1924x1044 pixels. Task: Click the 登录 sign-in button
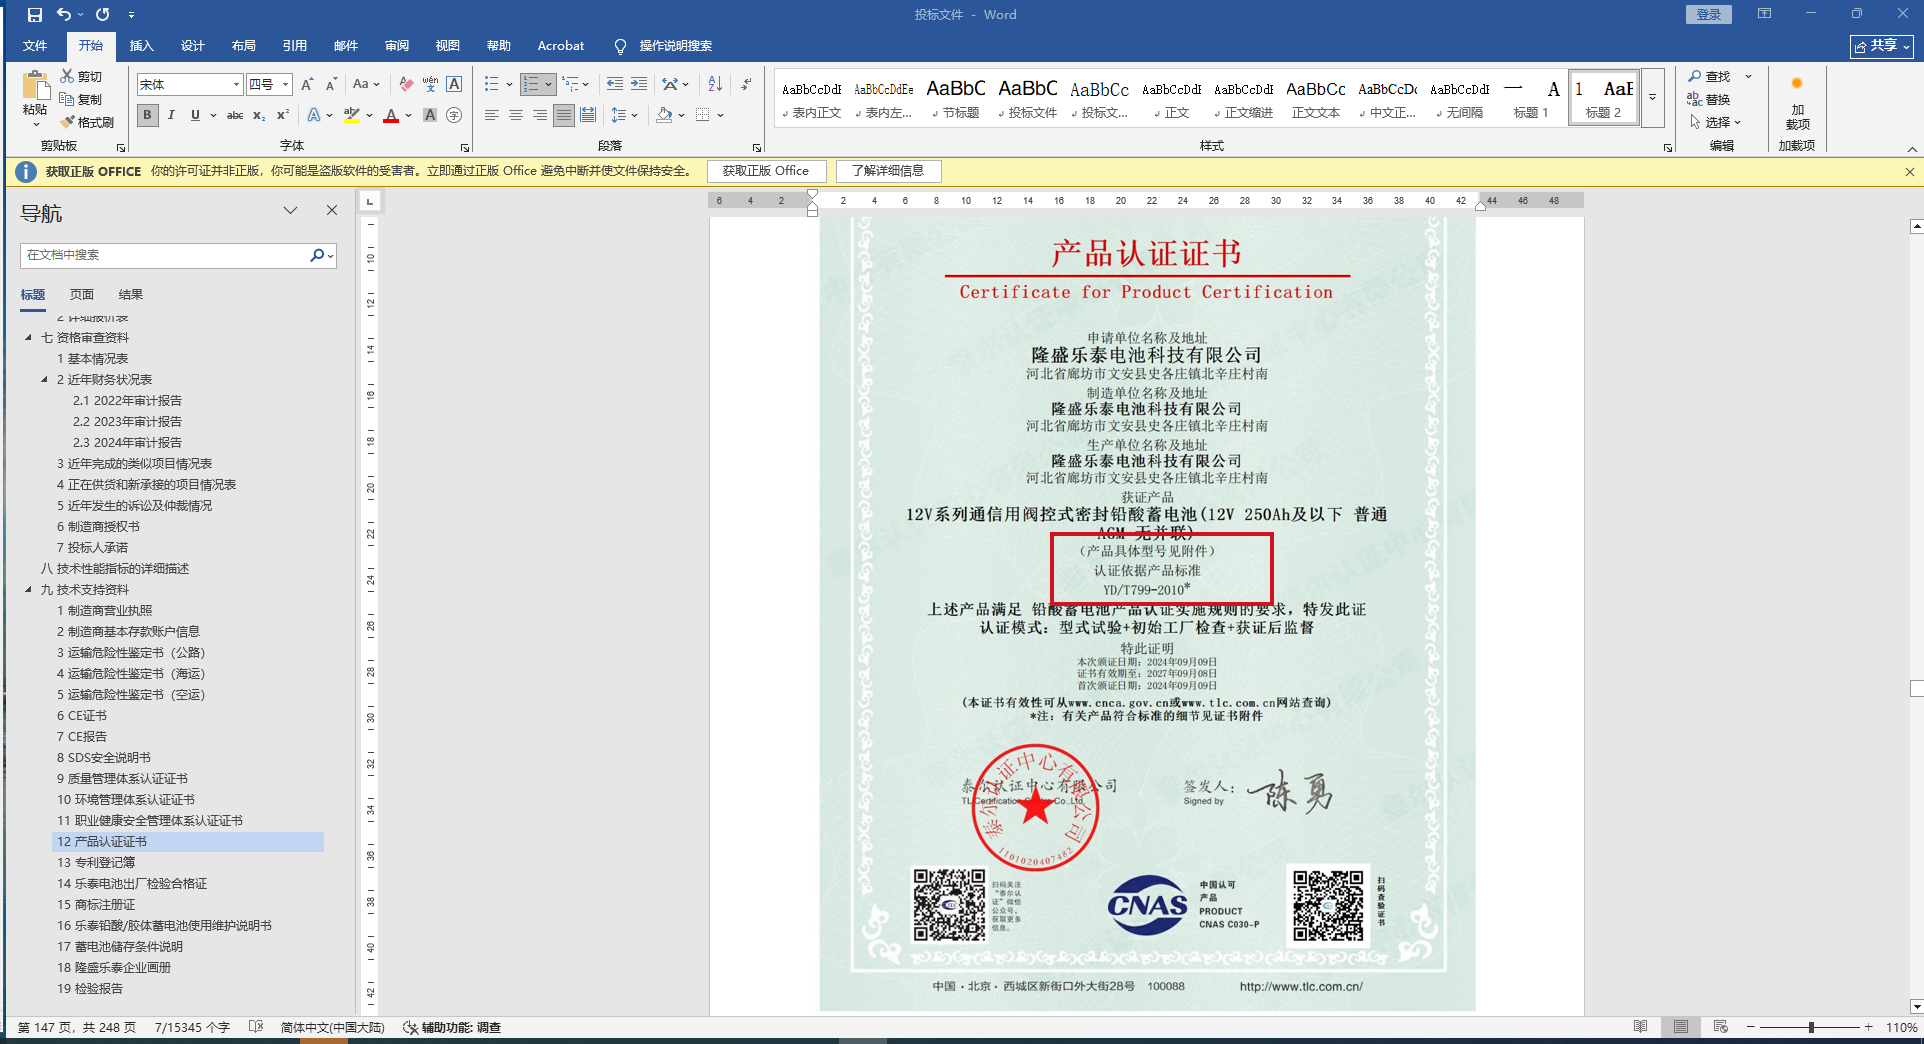(1709, 14)
